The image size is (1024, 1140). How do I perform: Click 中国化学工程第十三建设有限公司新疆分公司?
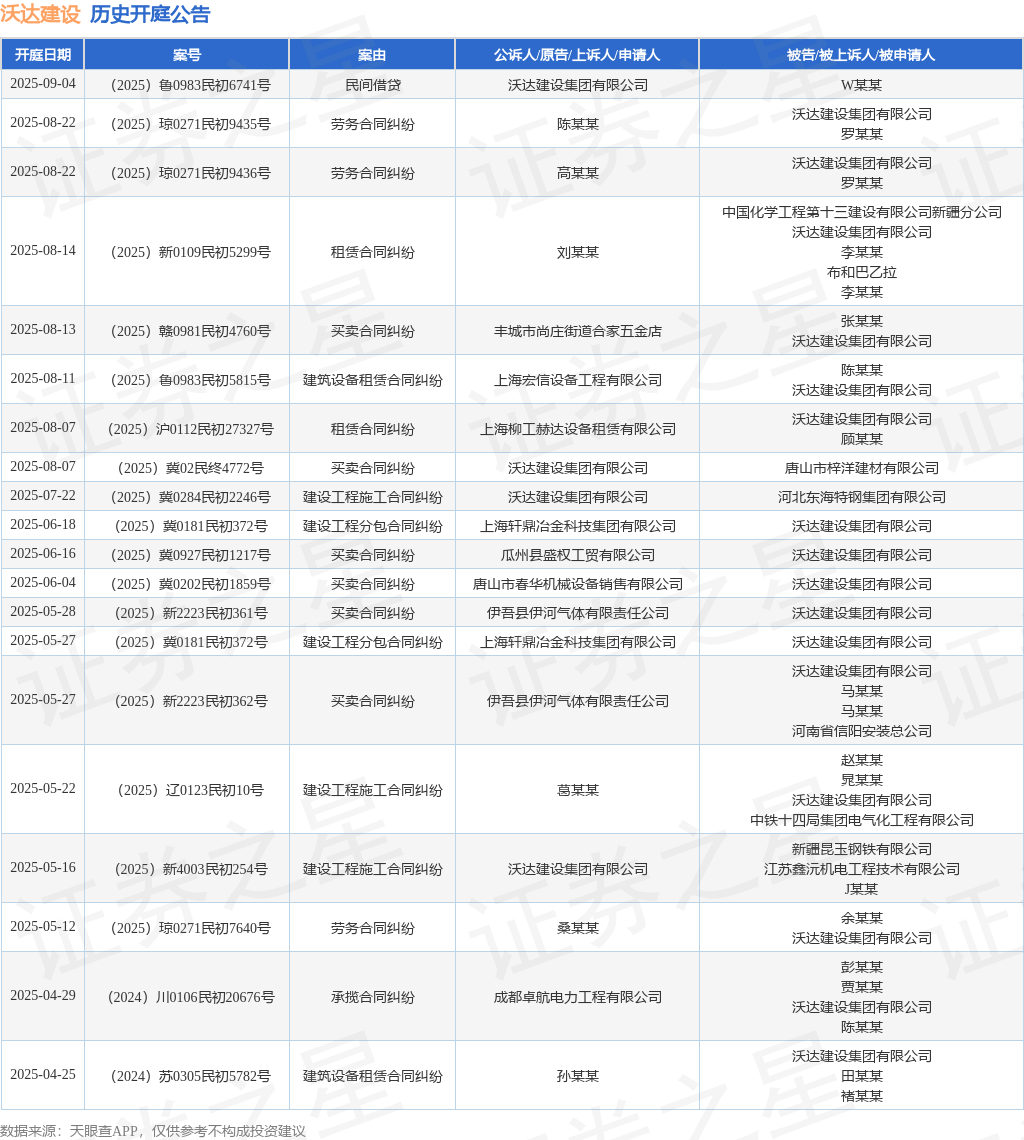[x=861, y=212]
